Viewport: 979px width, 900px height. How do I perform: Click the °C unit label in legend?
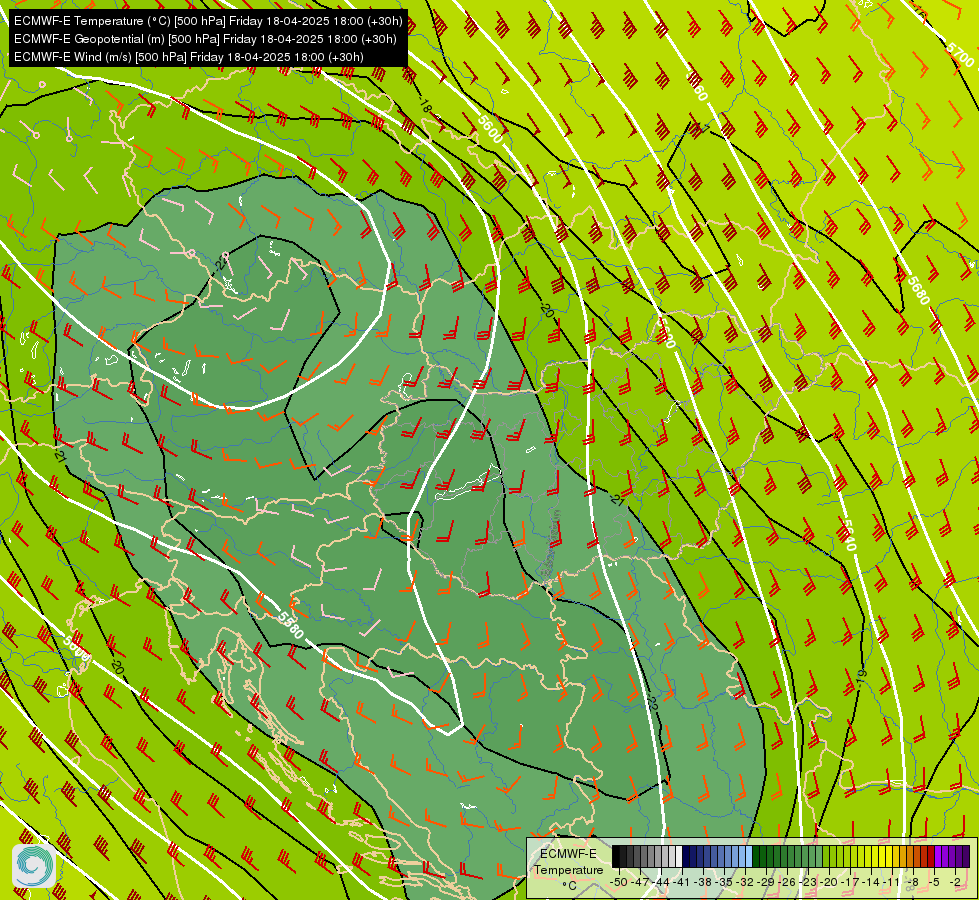(569, 885)
